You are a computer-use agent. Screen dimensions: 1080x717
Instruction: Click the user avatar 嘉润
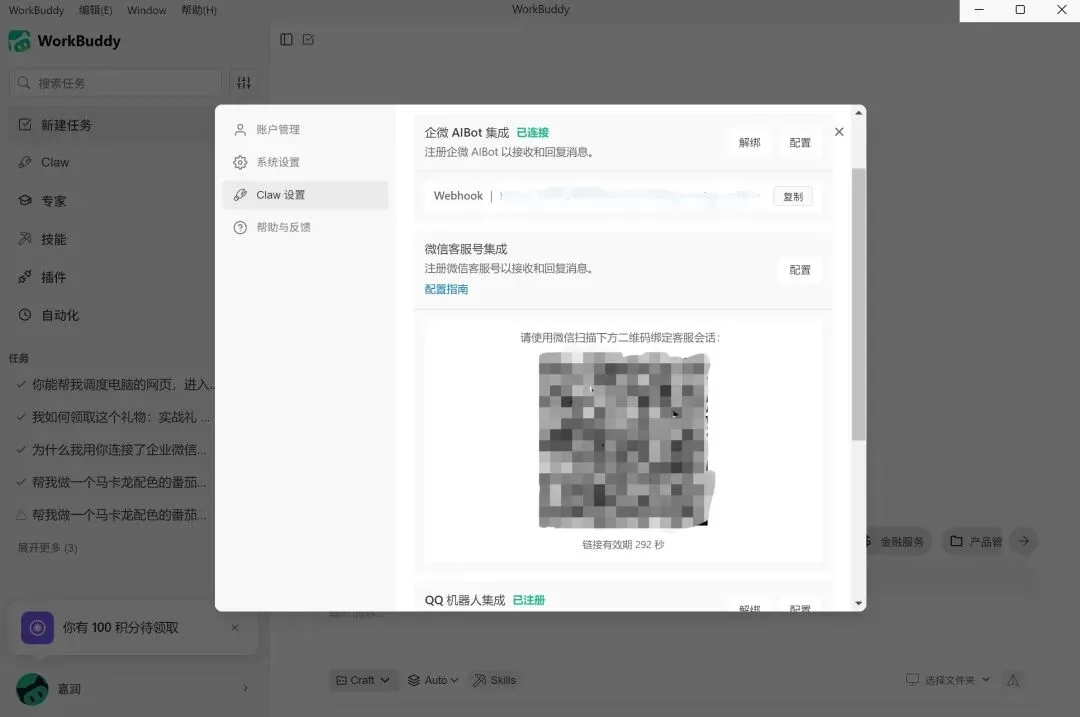32,689
